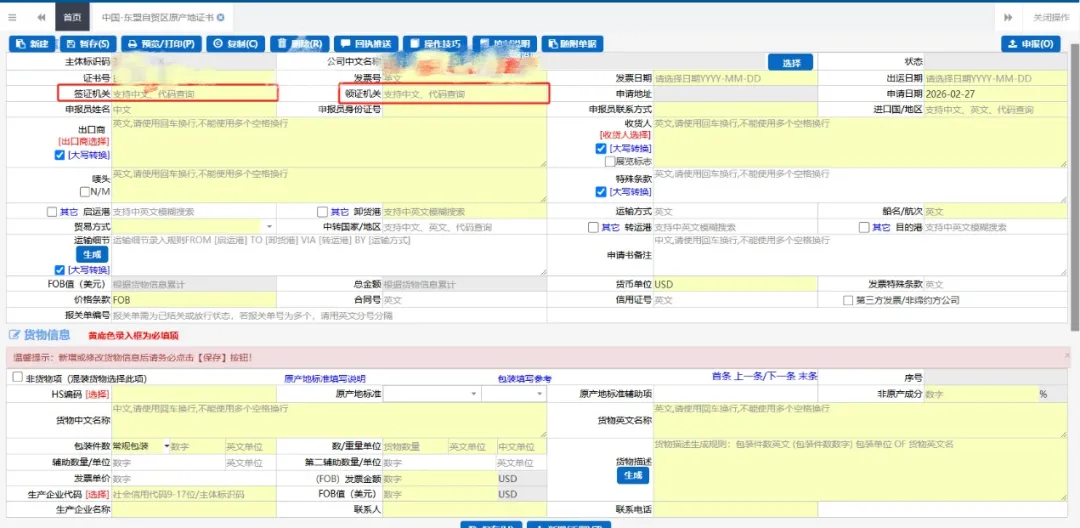Image resolution: width=1080 pixels, height=528 pixels.
Task: Enable the 第三方发票/非缔约方公司 checkbox
Action: coord(848,300)
